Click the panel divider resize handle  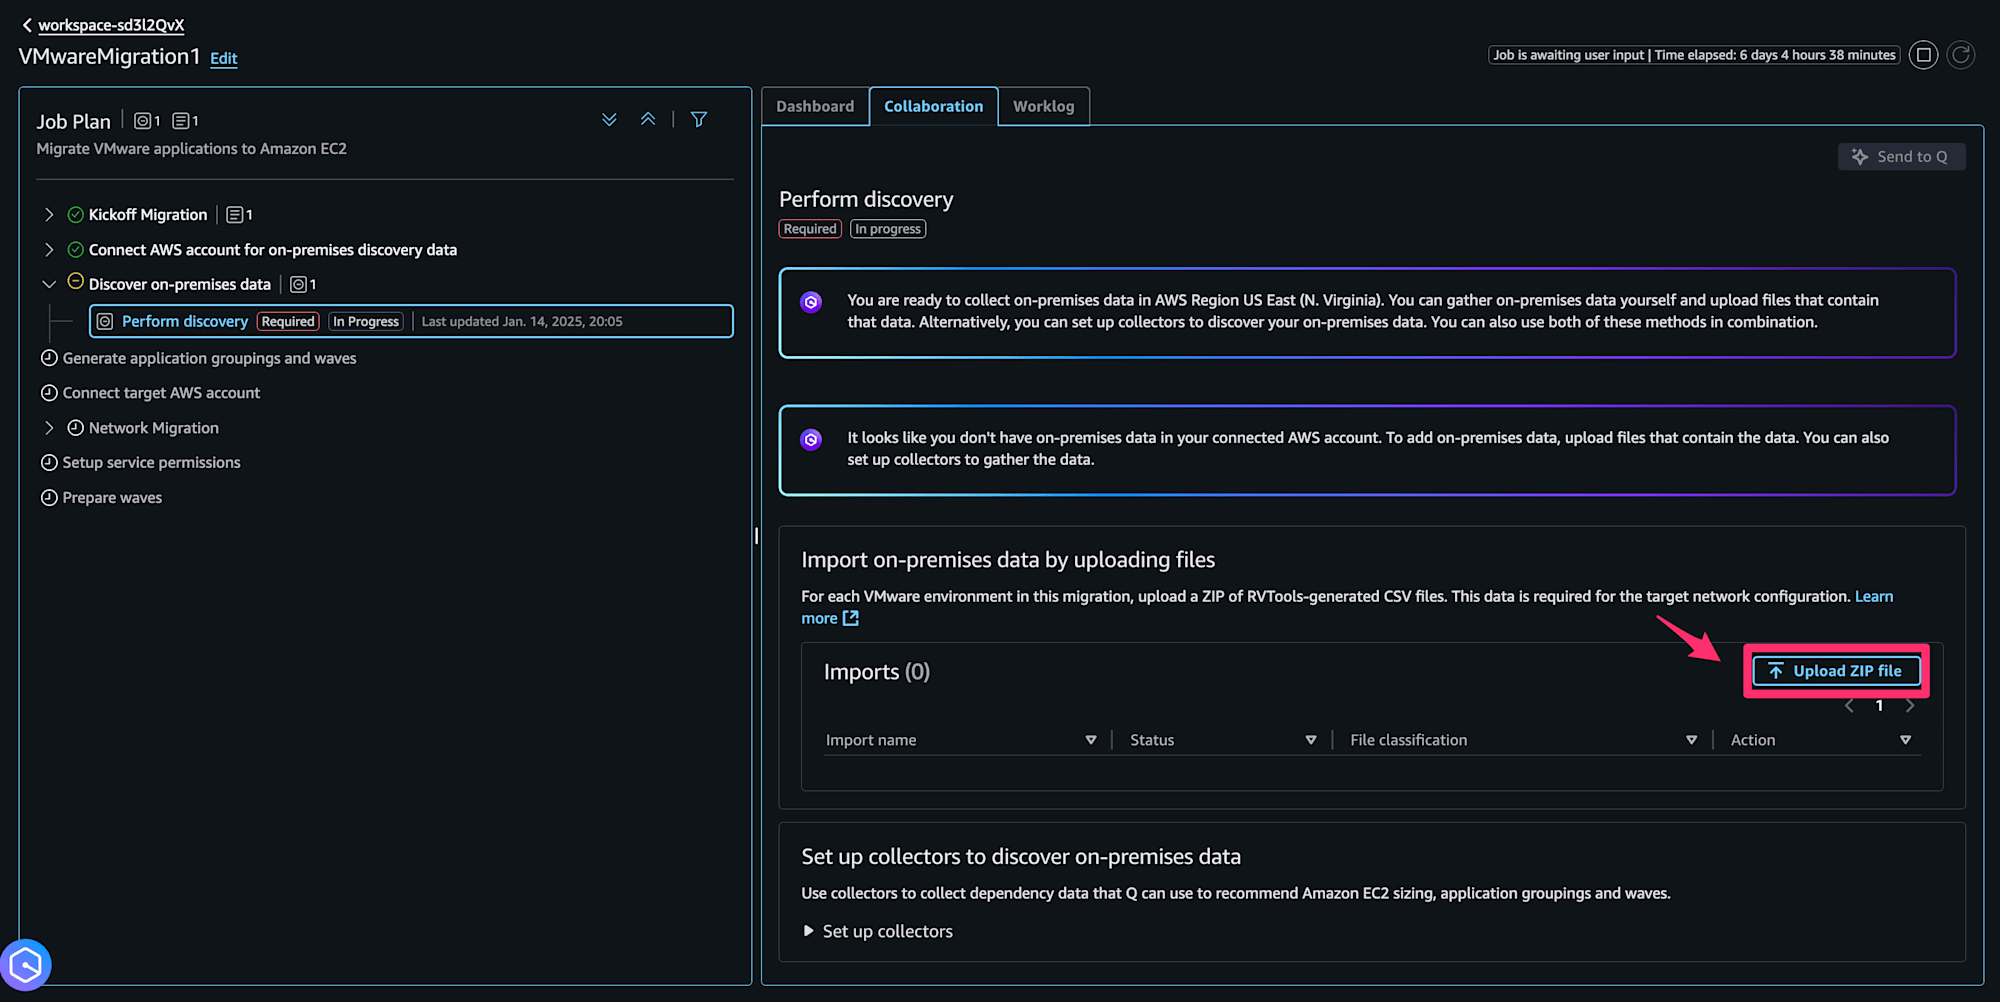[756, 536]
